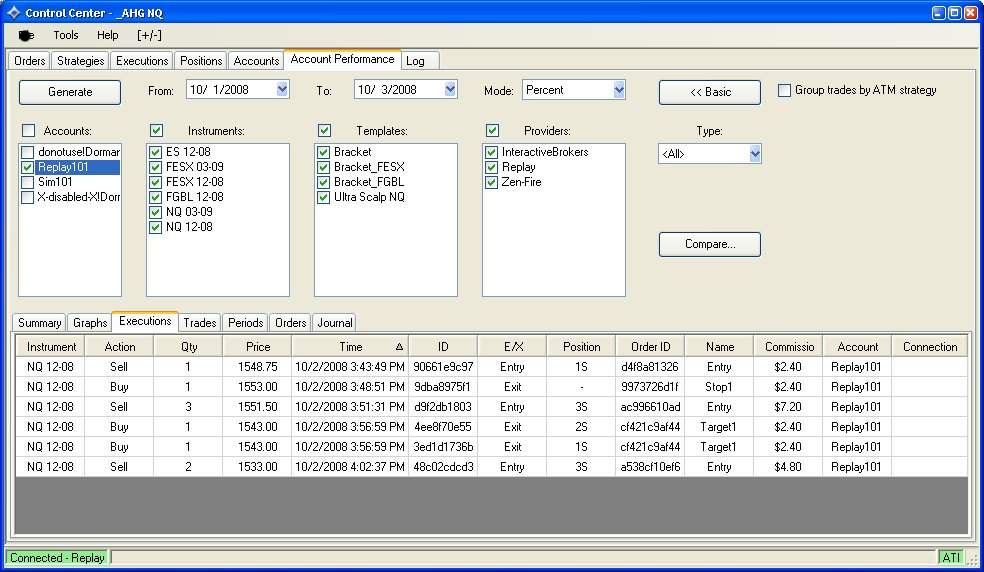The width and height of the screenshot is (984, 572).
Task: Uncheck the ES 12-08 instrument
Action: (x=156, y=152)
